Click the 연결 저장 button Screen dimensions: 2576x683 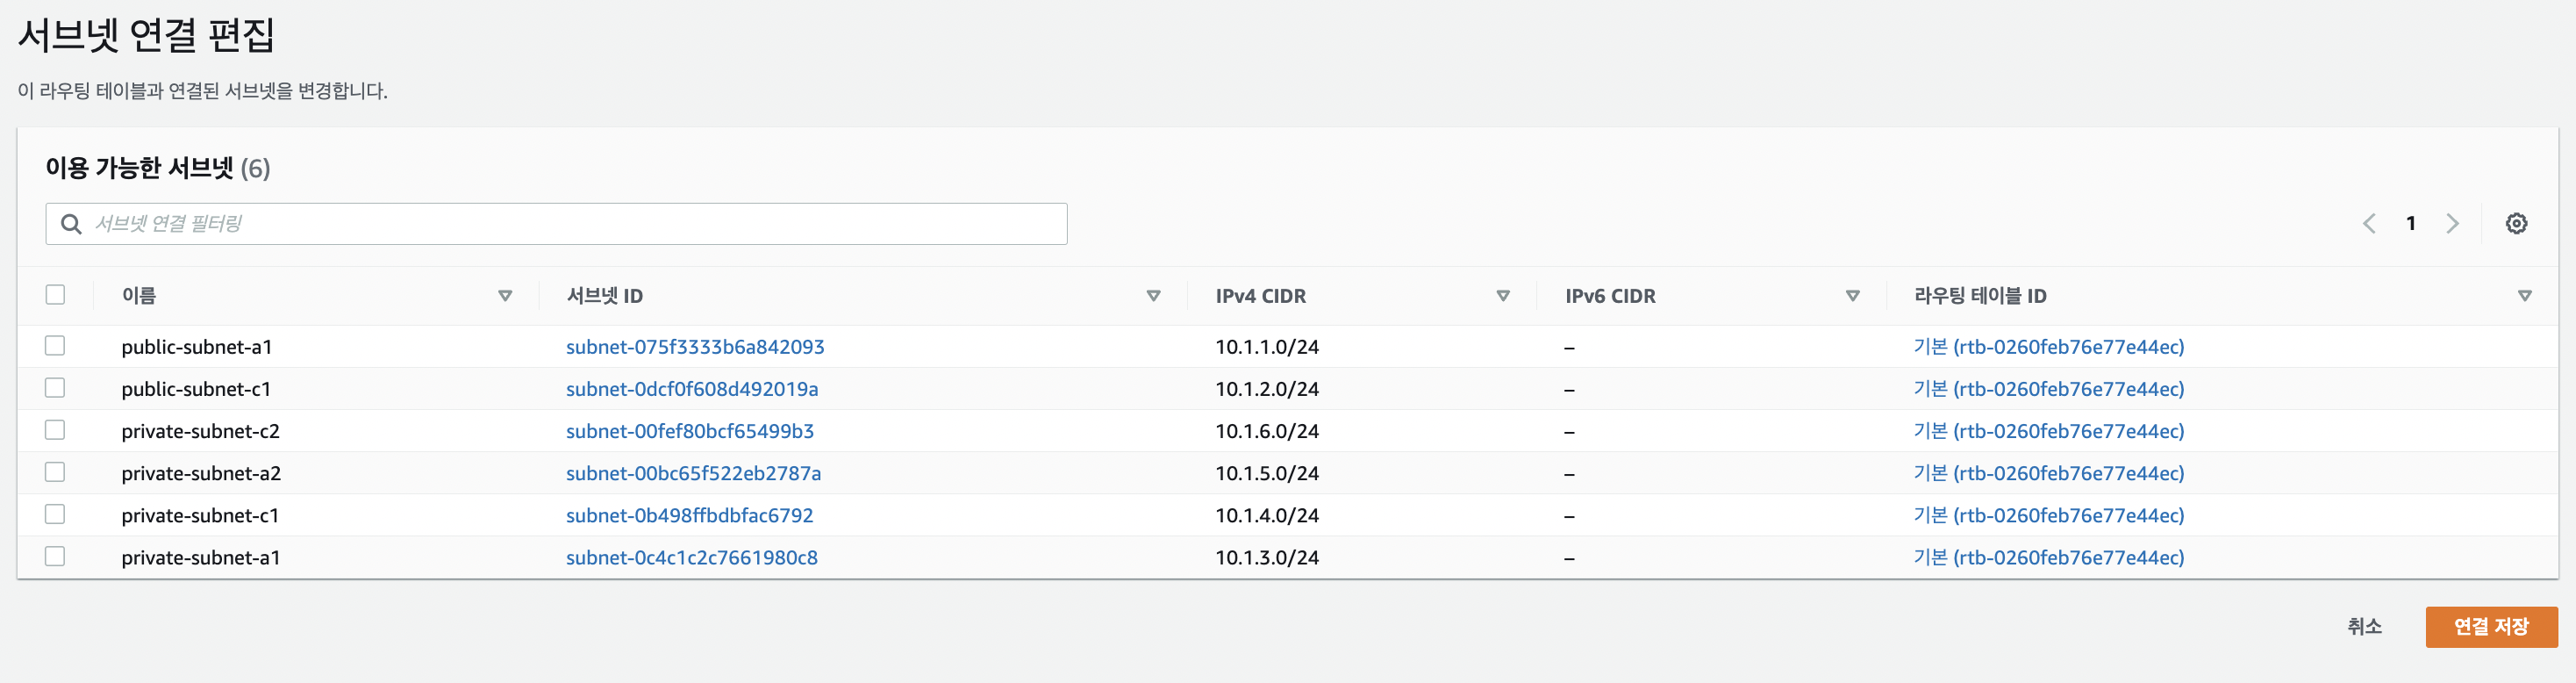tap(2491, 626)
